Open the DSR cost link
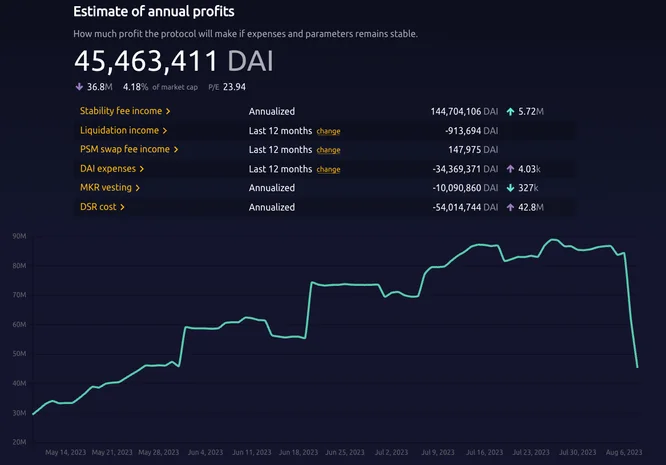666x465 pixels. tap(102, 207)
